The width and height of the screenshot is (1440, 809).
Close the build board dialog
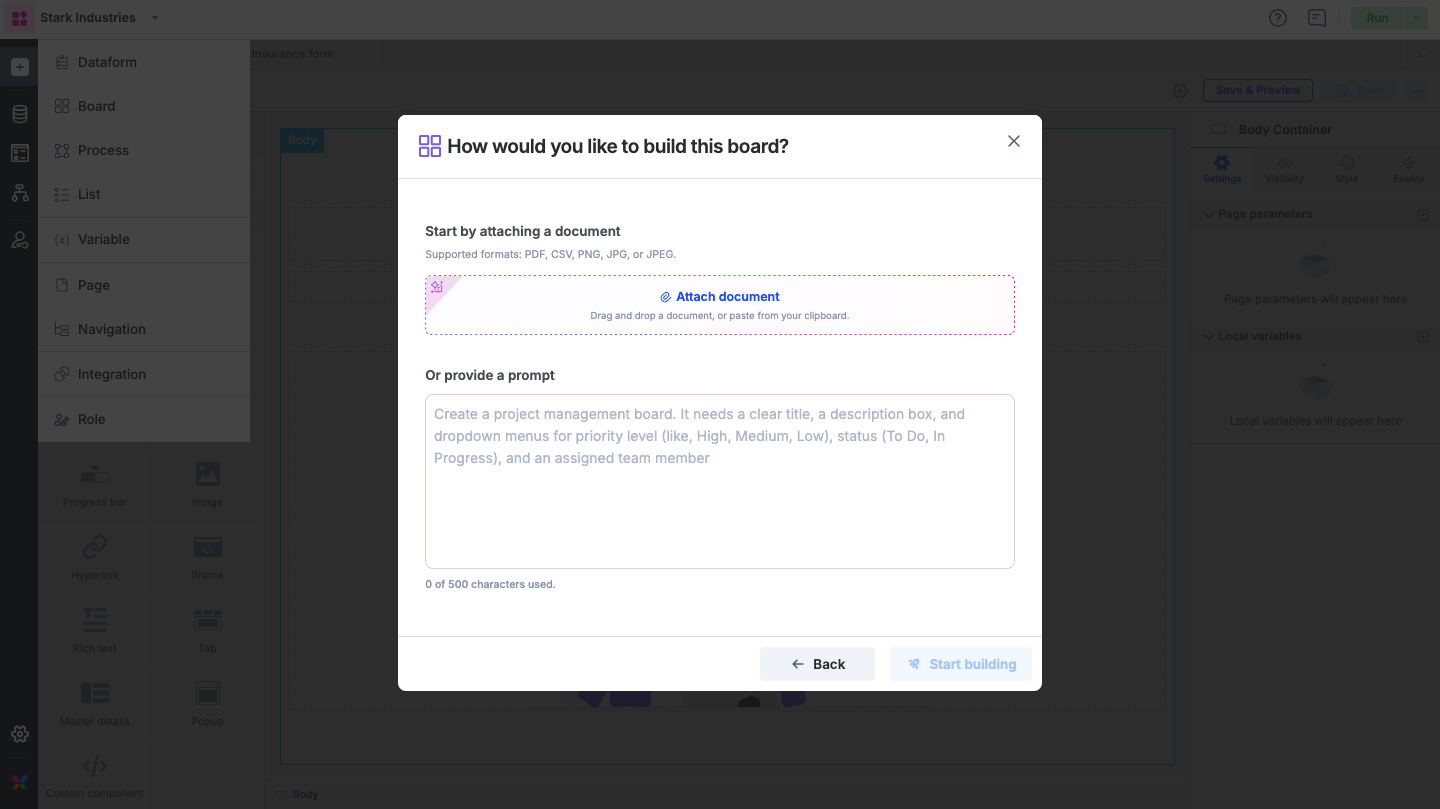1013,141
